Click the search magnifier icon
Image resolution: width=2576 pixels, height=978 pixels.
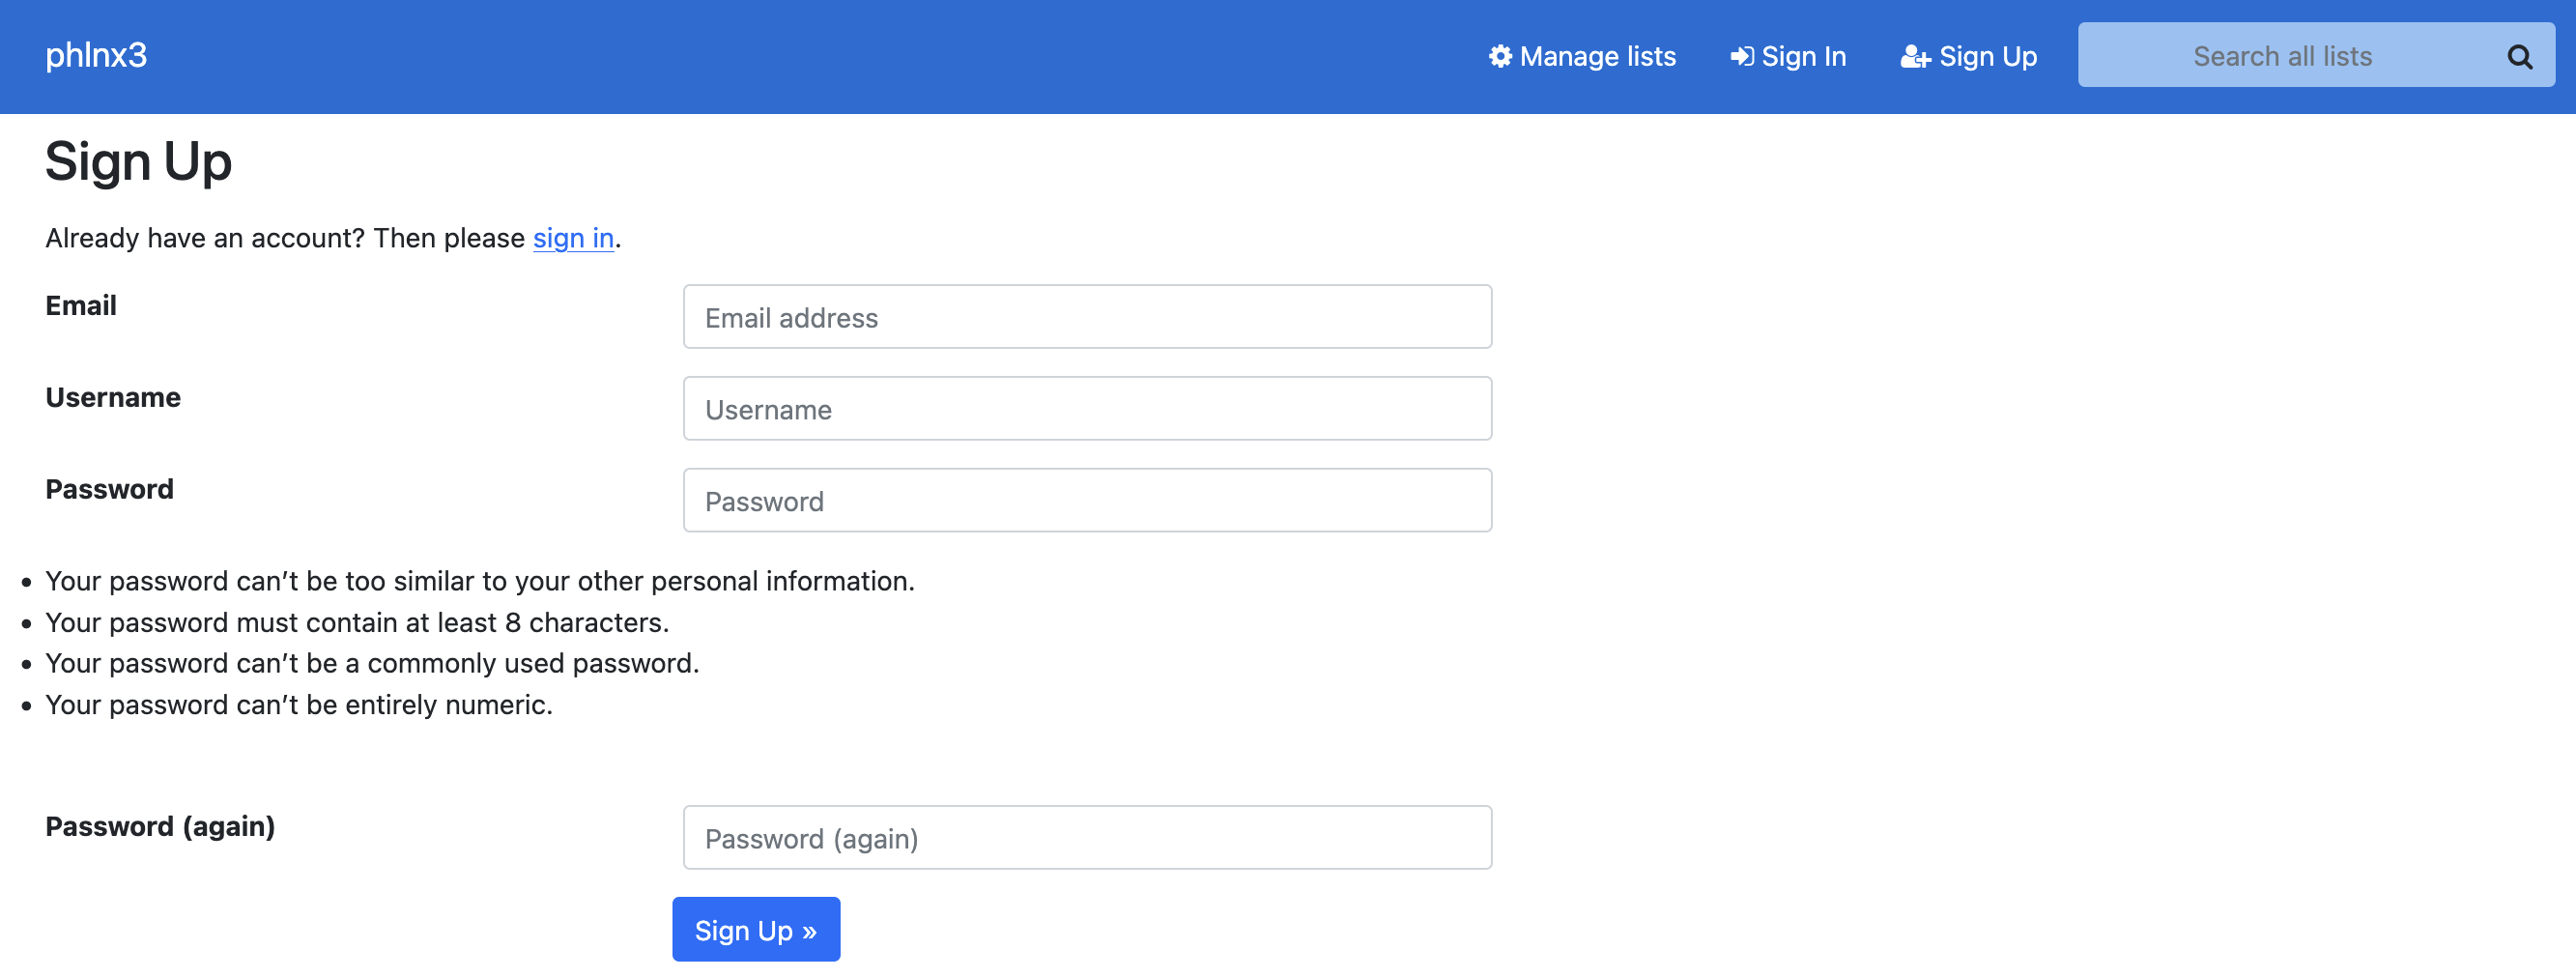[x=2519, y=57]
